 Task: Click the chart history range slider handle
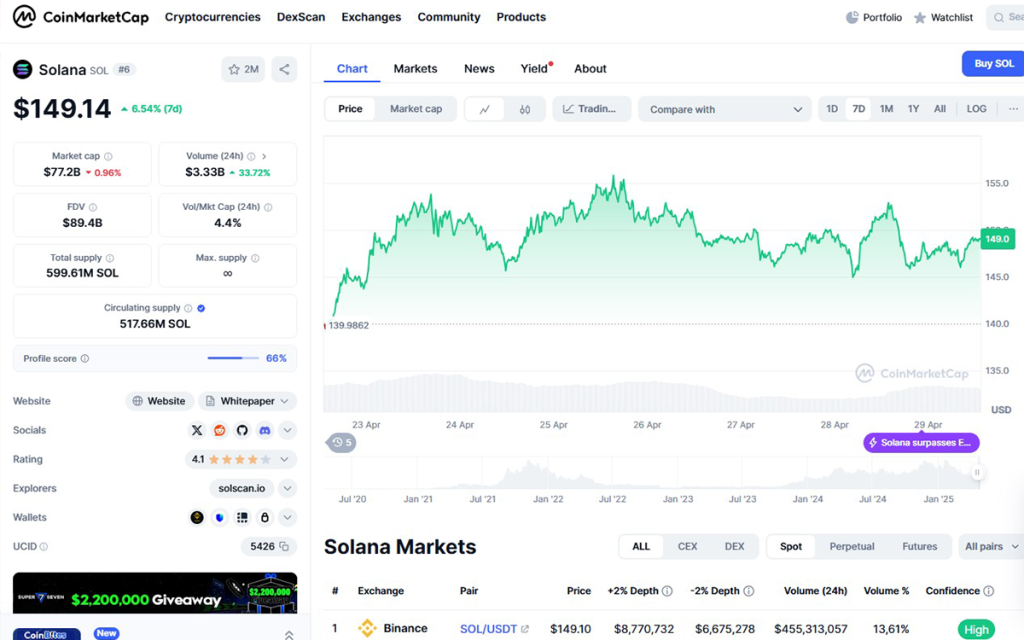point(977,472)
